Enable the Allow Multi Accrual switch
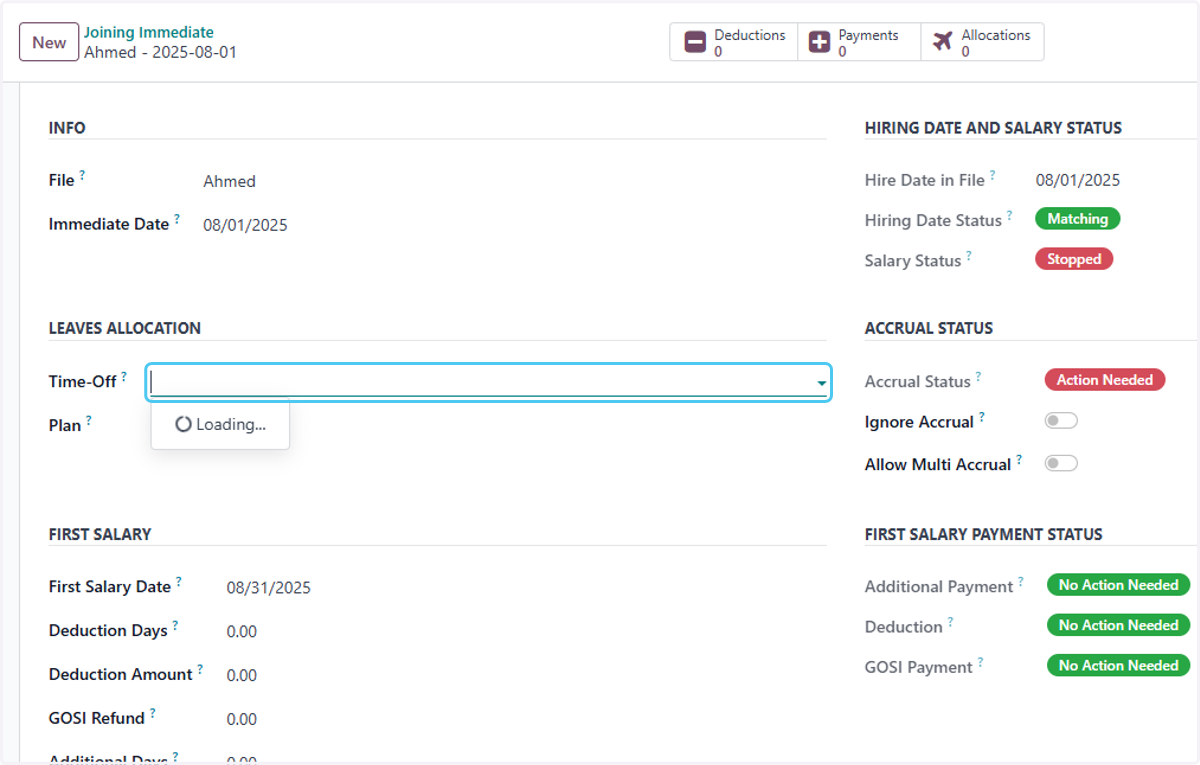The image size is (1200, 765). coord(1061,463)
